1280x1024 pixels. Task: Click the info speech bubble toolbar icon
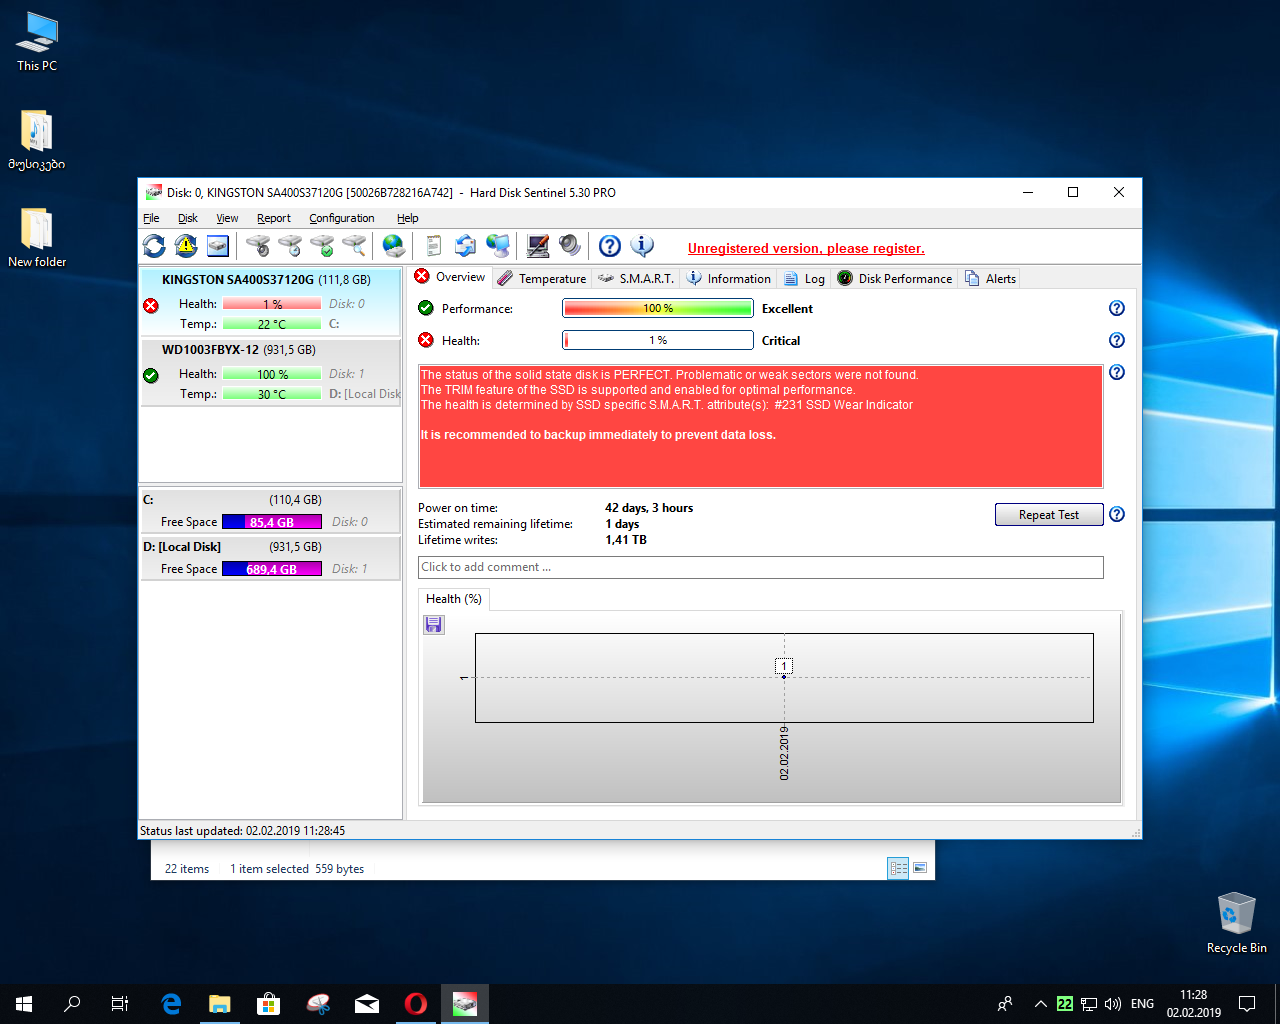click(642, 246)
